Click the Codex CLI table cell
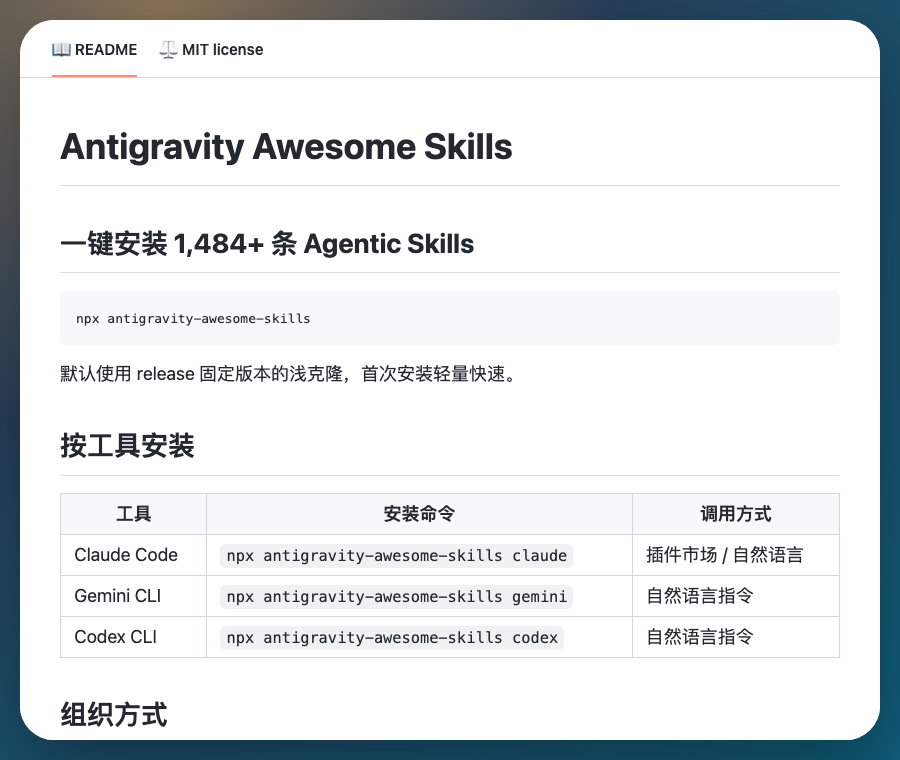The width and height of the screenshot is (900, 760). click(x=133, y=637)
